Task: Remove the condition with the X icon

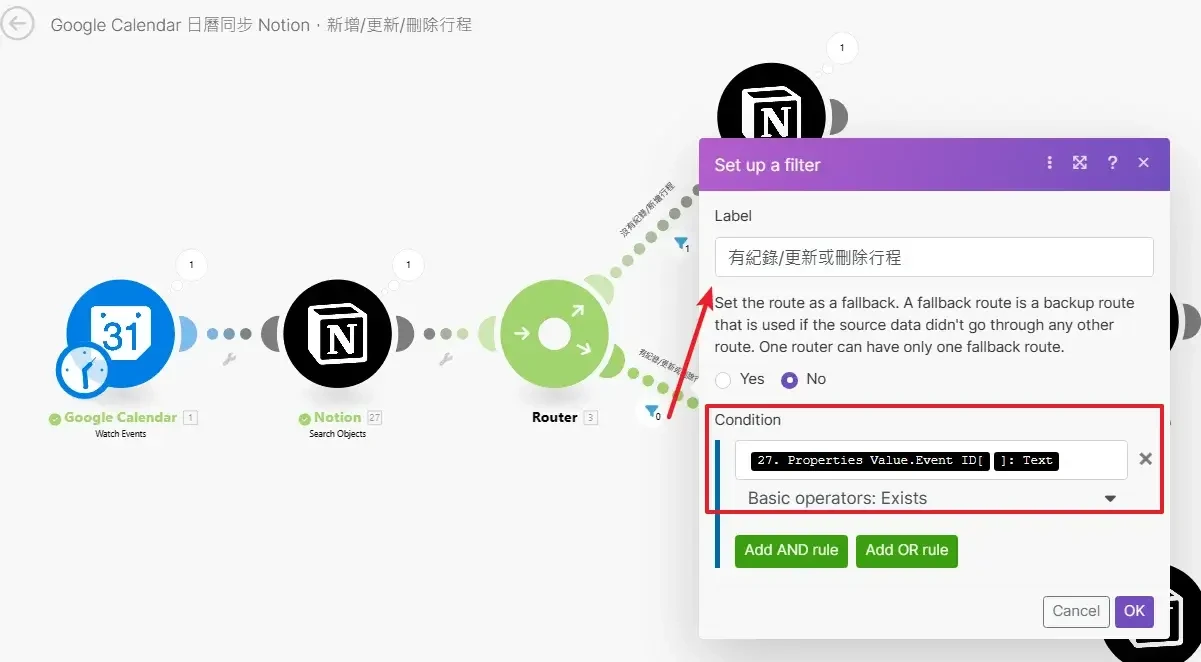Action: 1146,459
